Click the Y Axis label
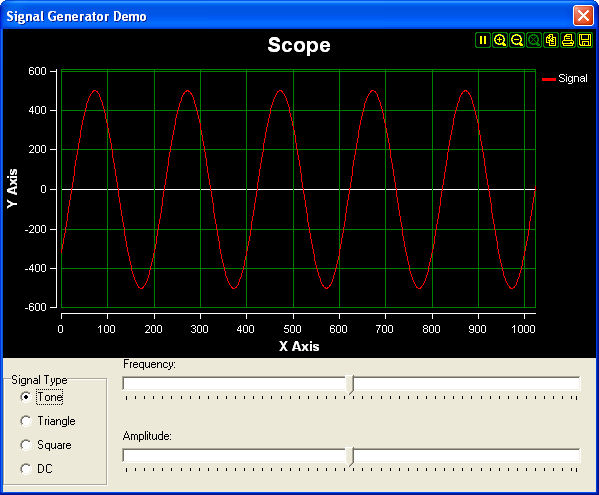599x495 pixels. click(x=13, y=189)
